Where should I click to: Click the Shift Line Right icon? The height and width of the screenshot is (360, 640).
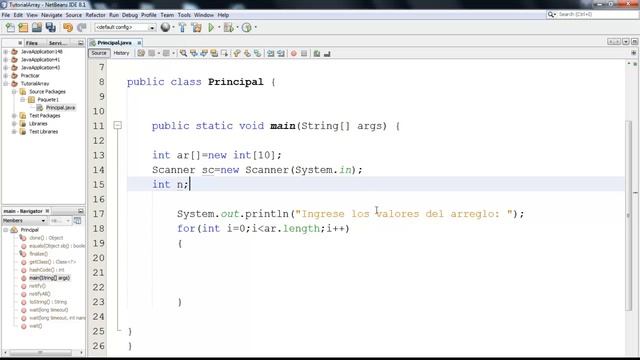click(281, 53)
